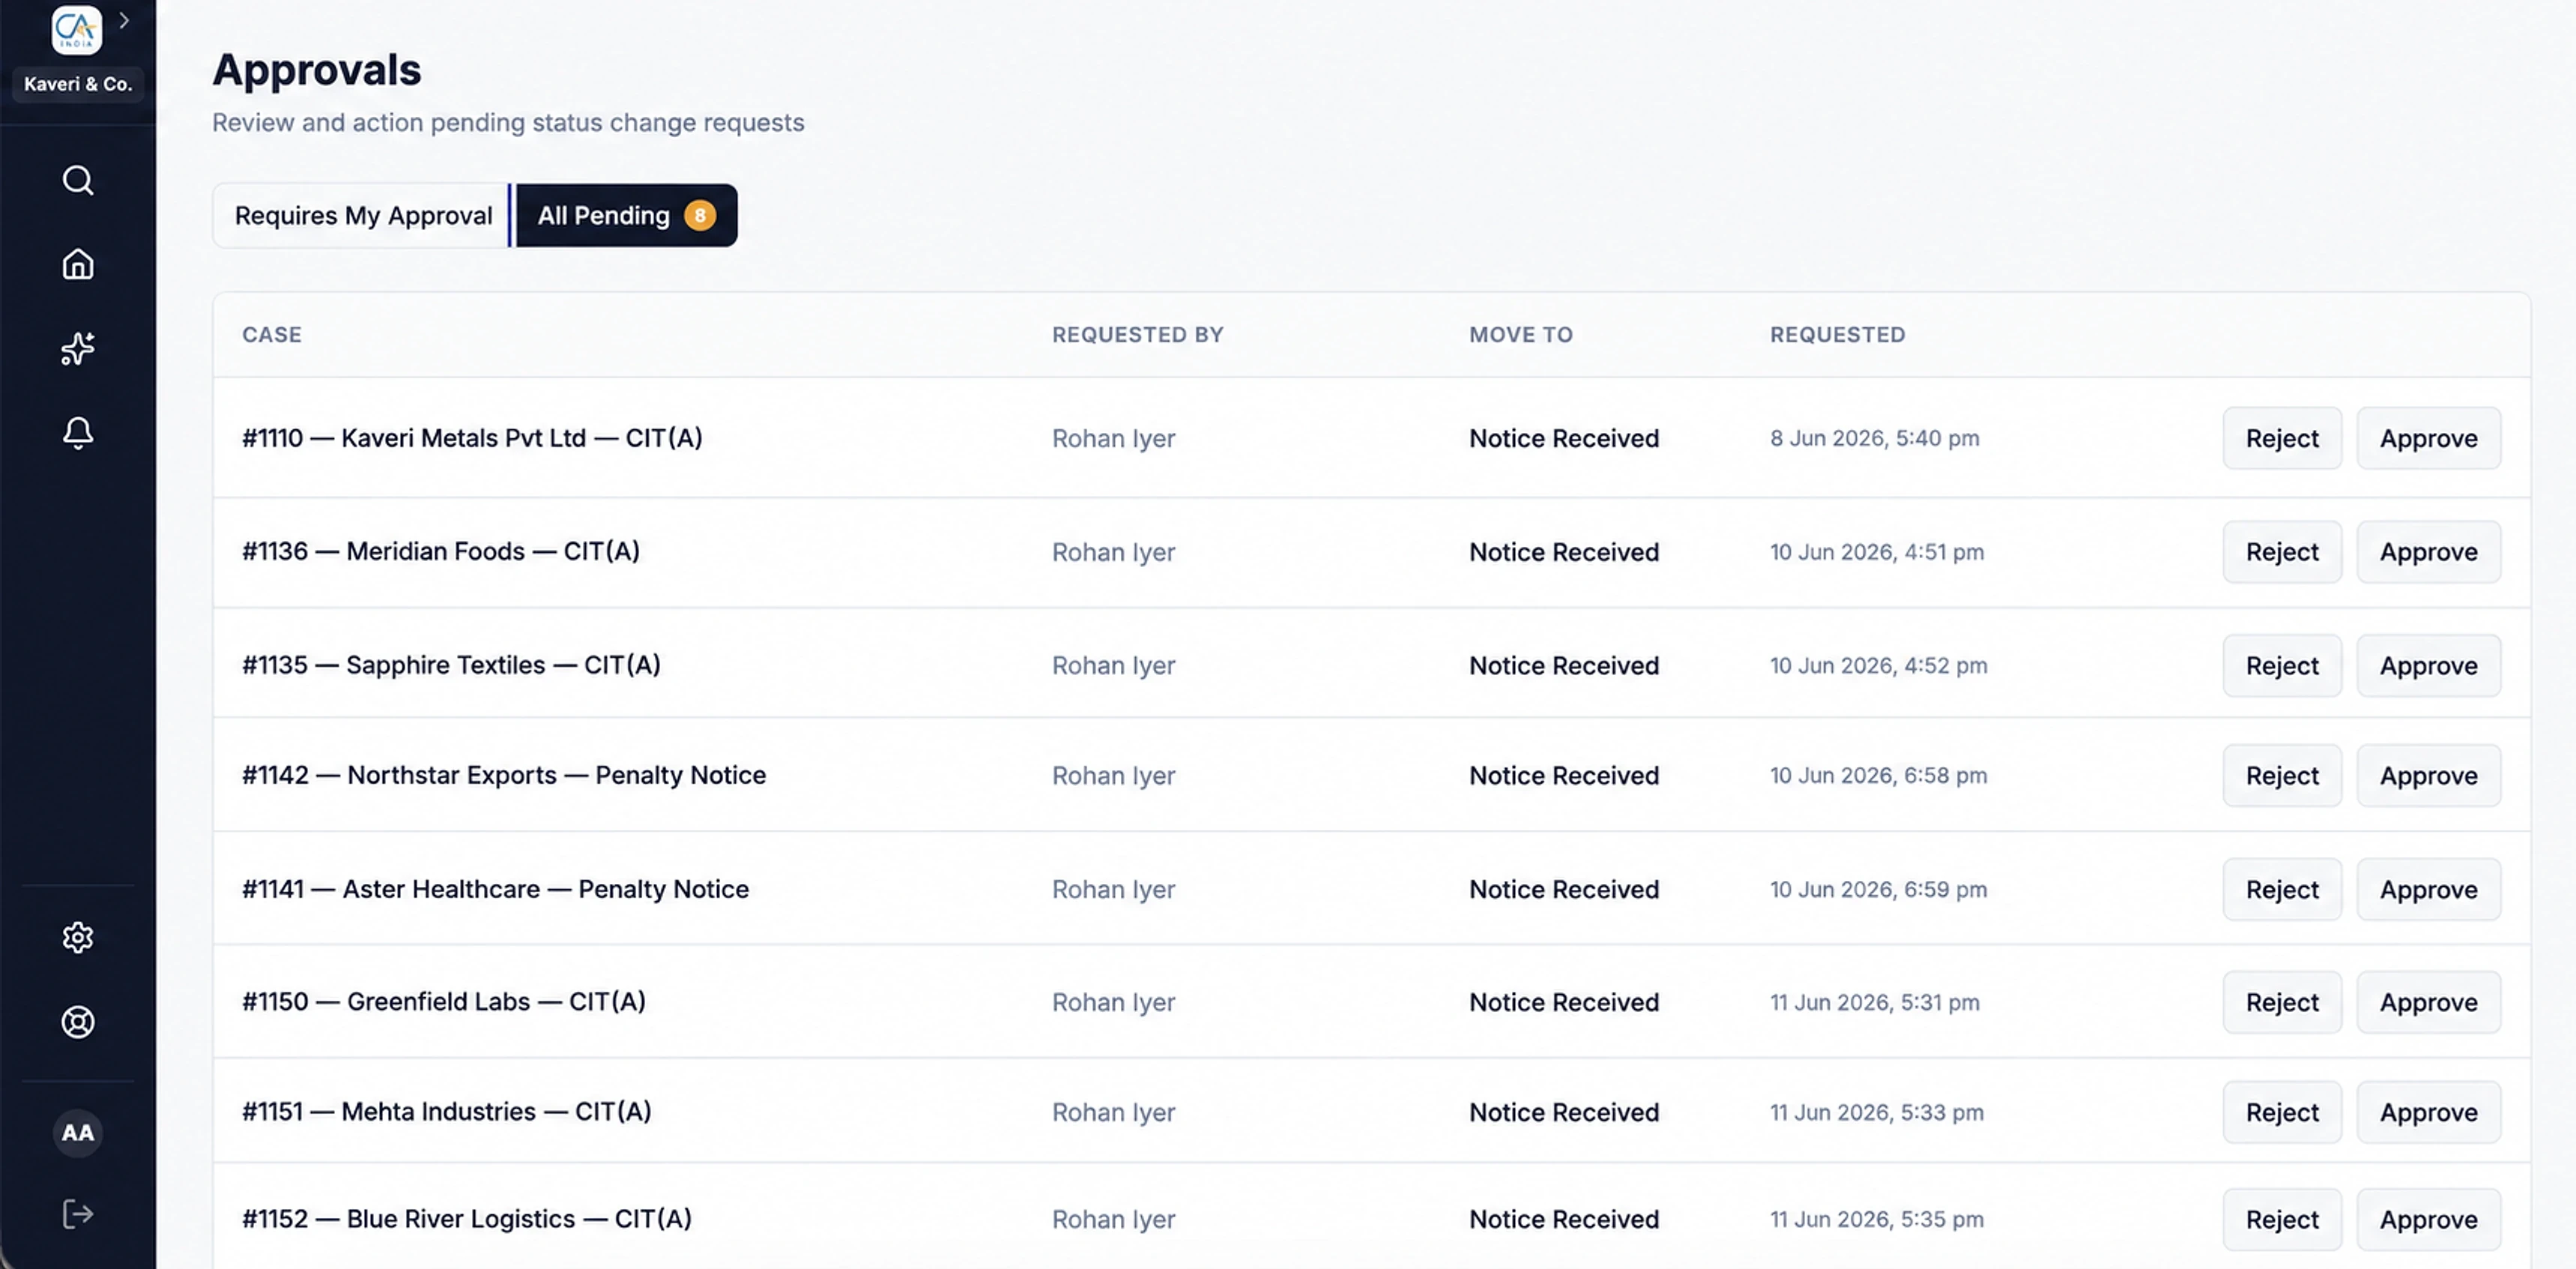
Task: Approve case #1152 Blue River Logistics
Action: [2428, 1220]
